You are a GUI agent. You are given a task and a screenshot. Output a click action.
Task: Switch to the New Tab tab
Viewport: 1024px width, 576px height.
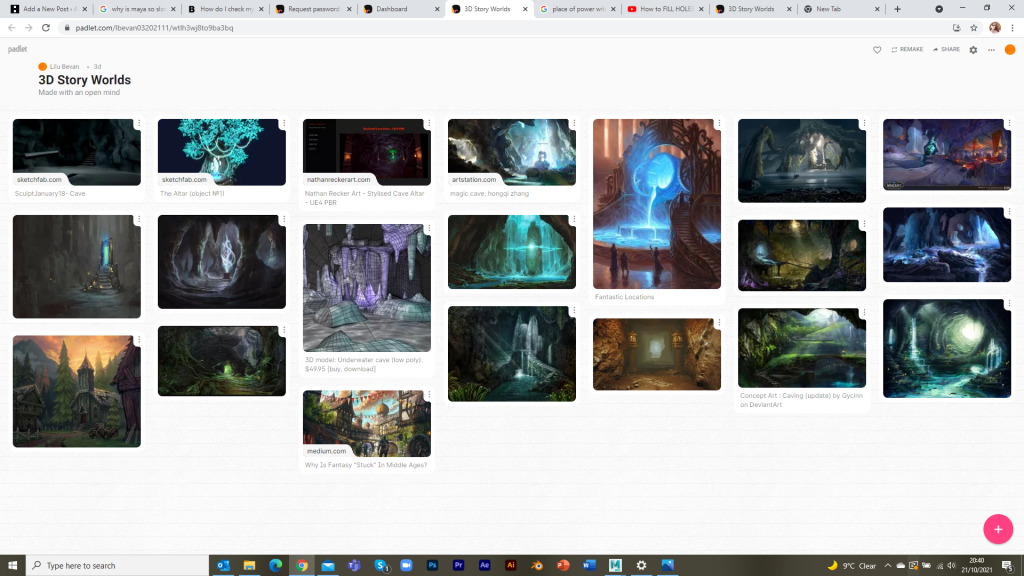tap(842, 9)
